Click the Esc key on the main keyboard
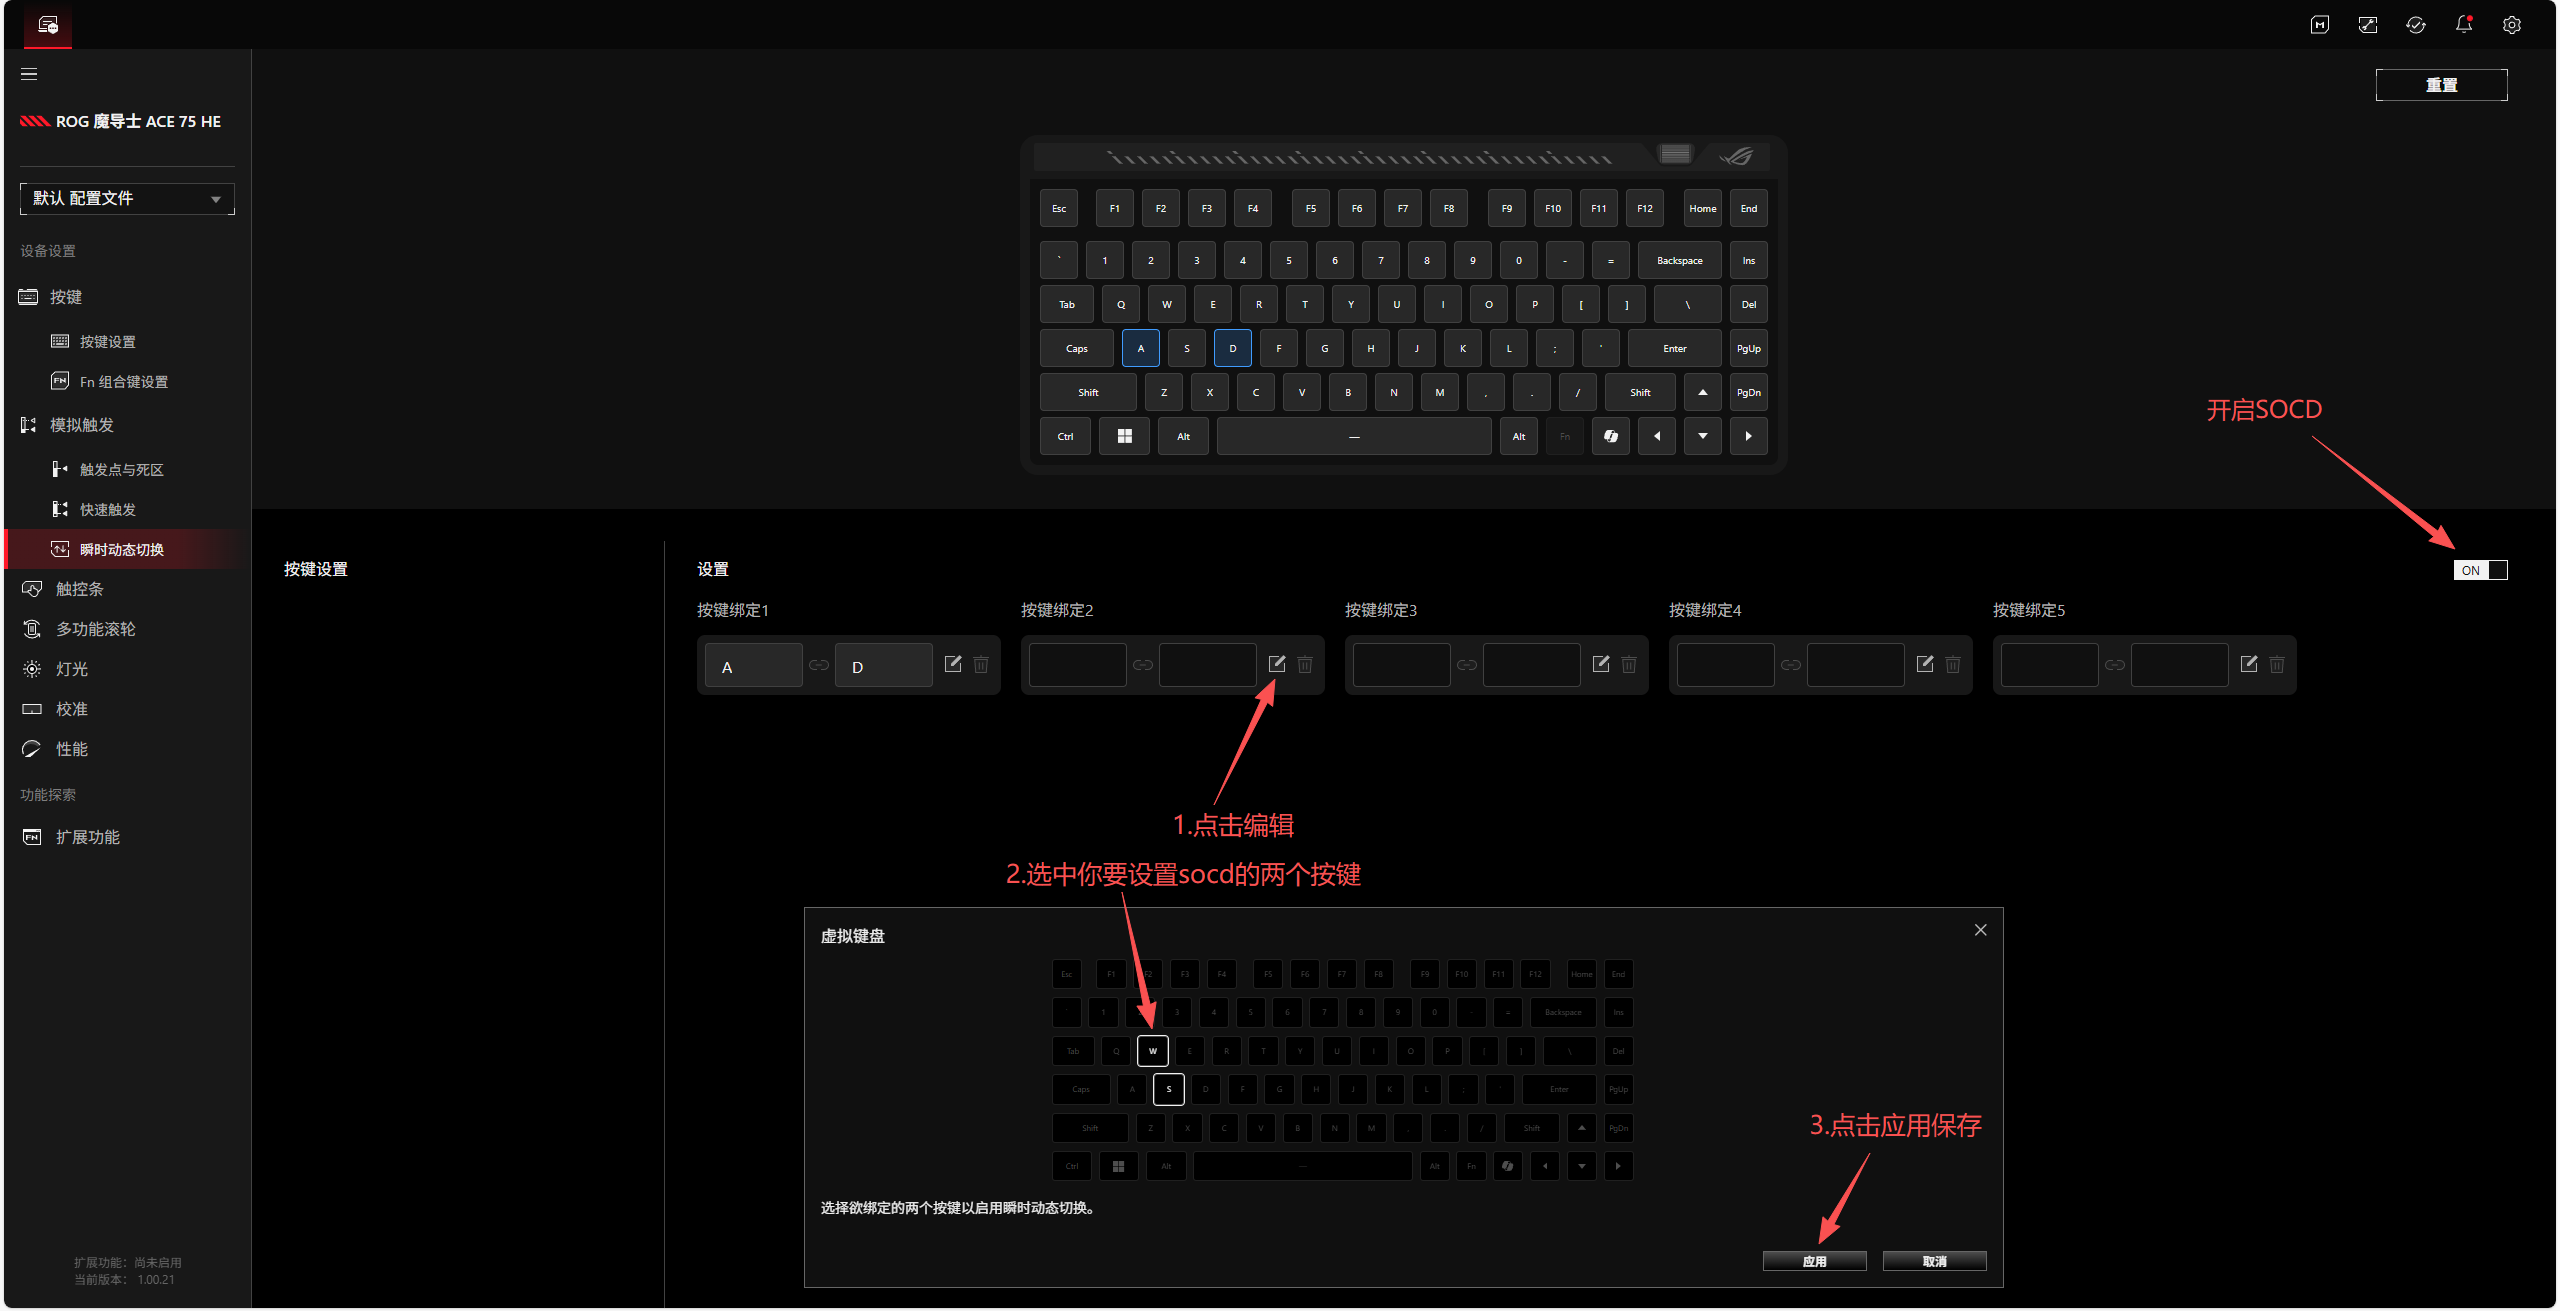 click(1059, 209)
